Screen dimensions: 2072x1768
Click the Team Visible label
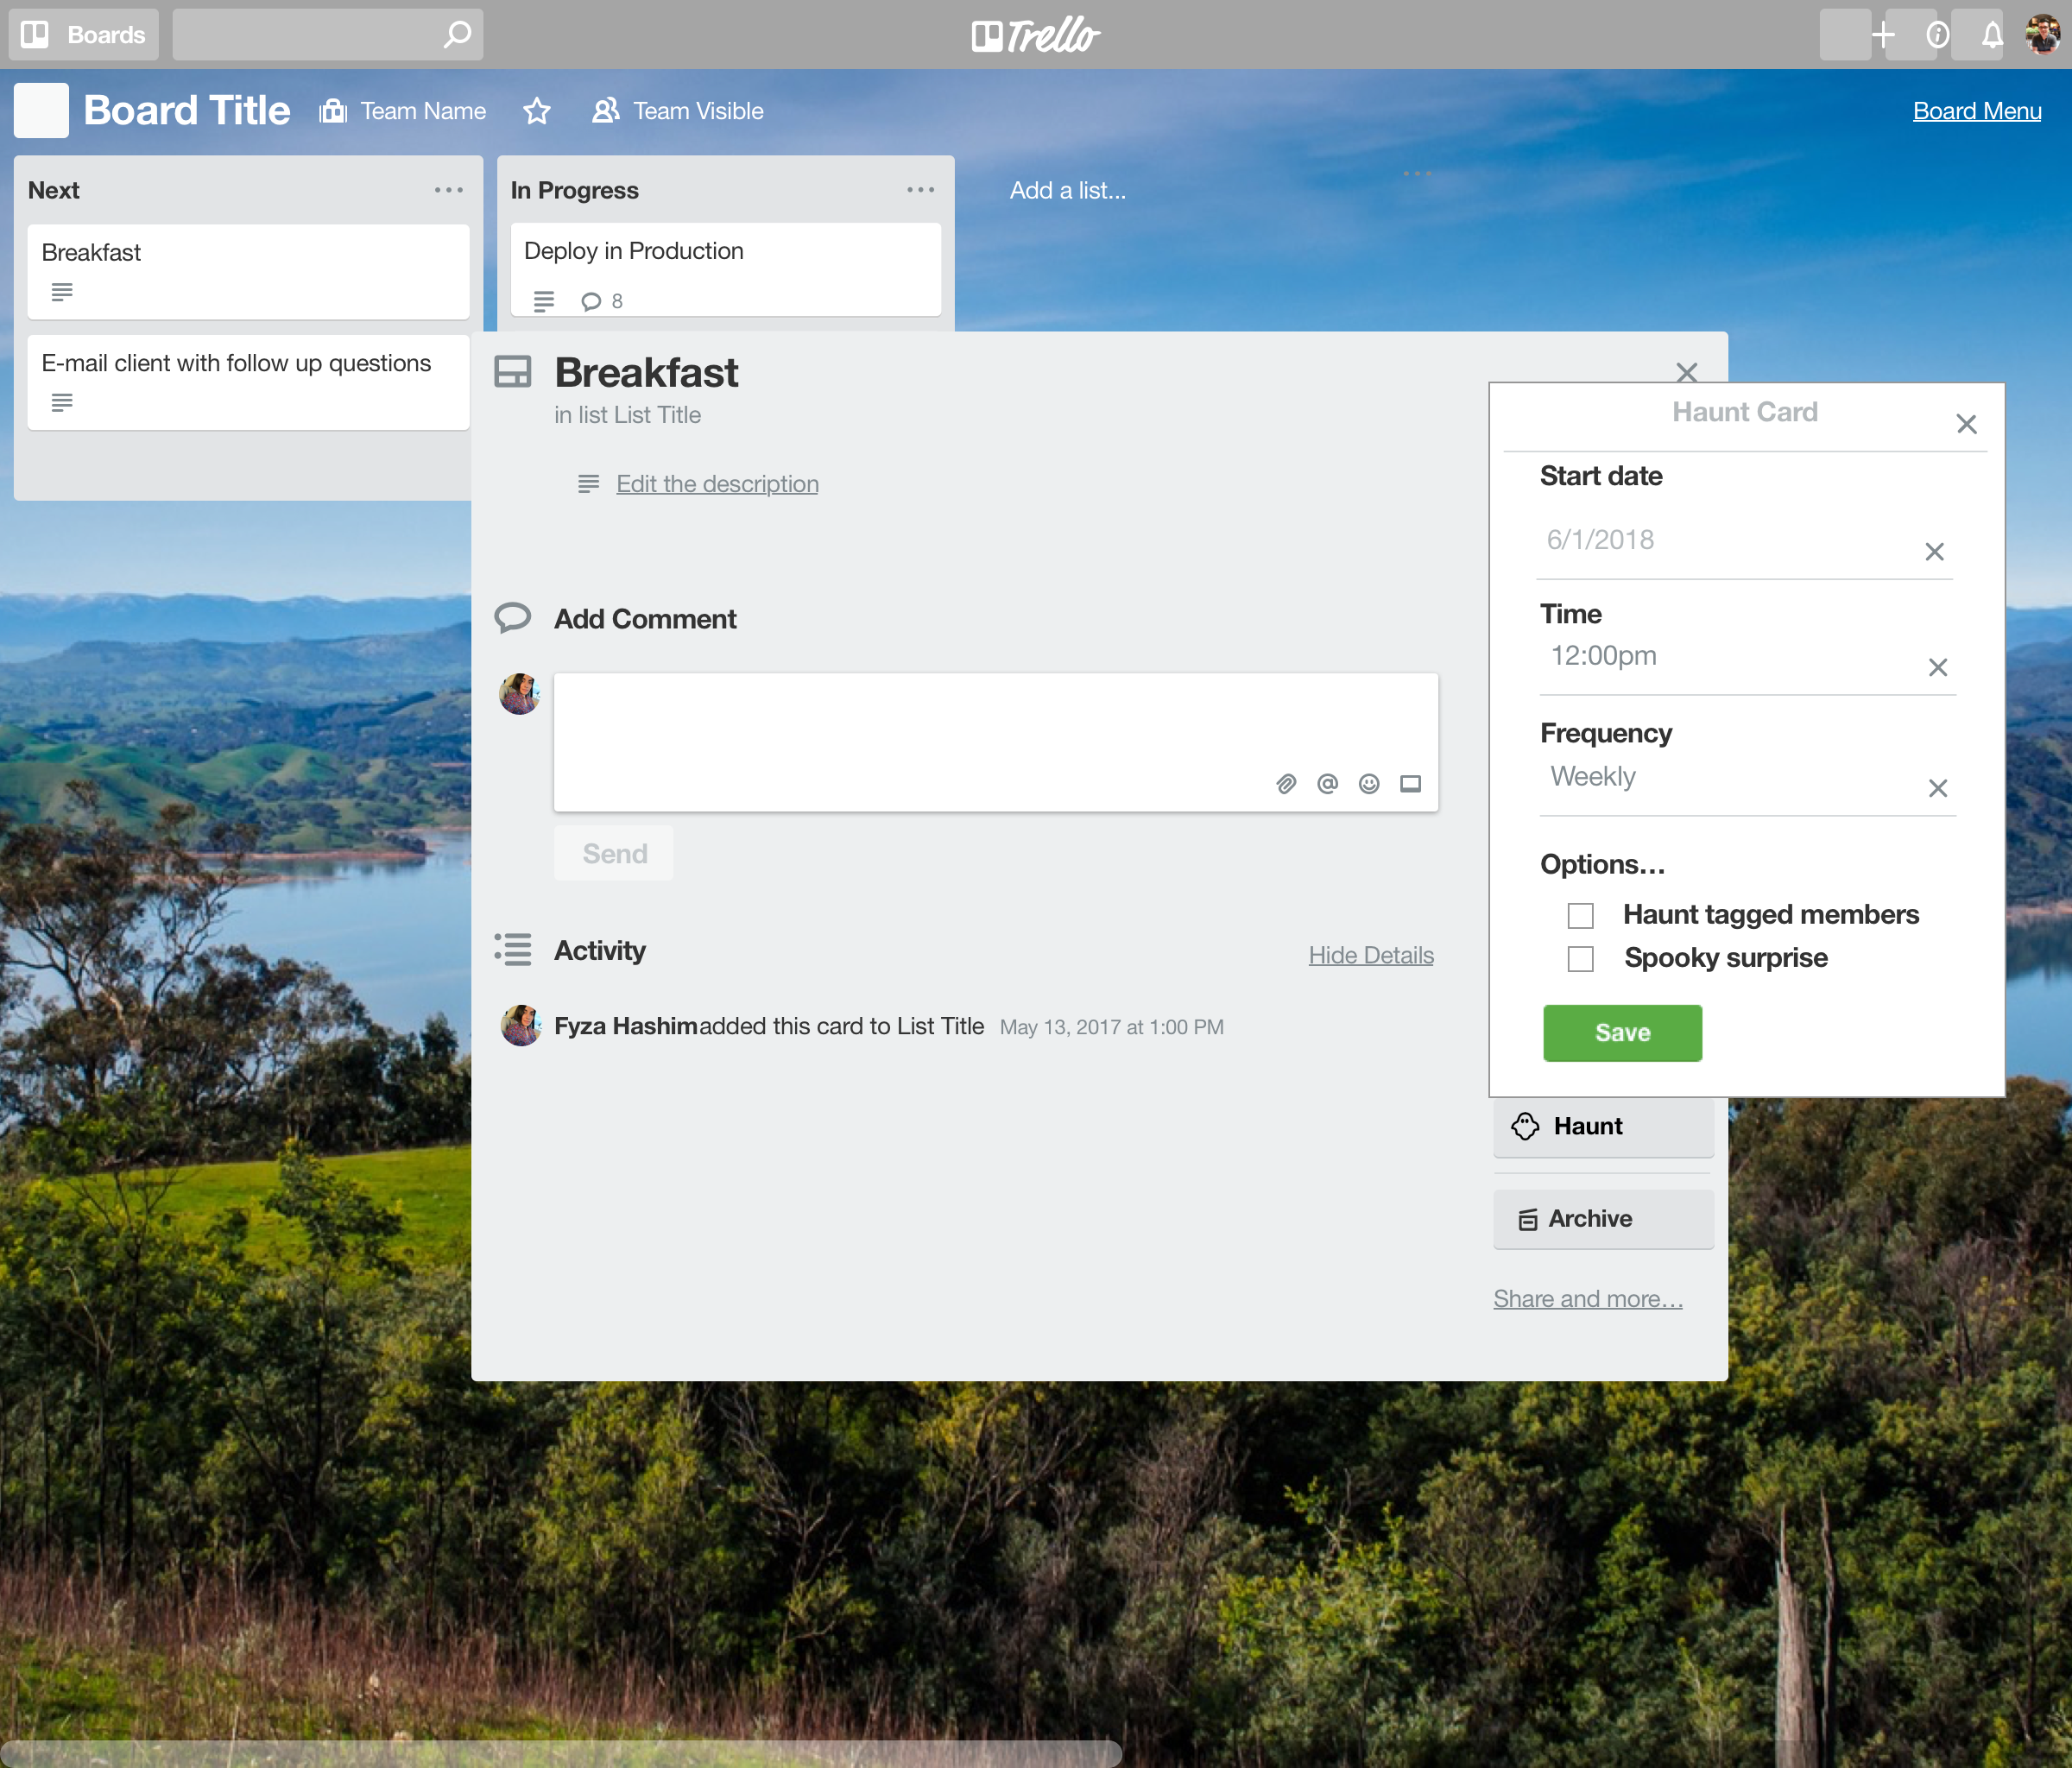tap(698, 111)
